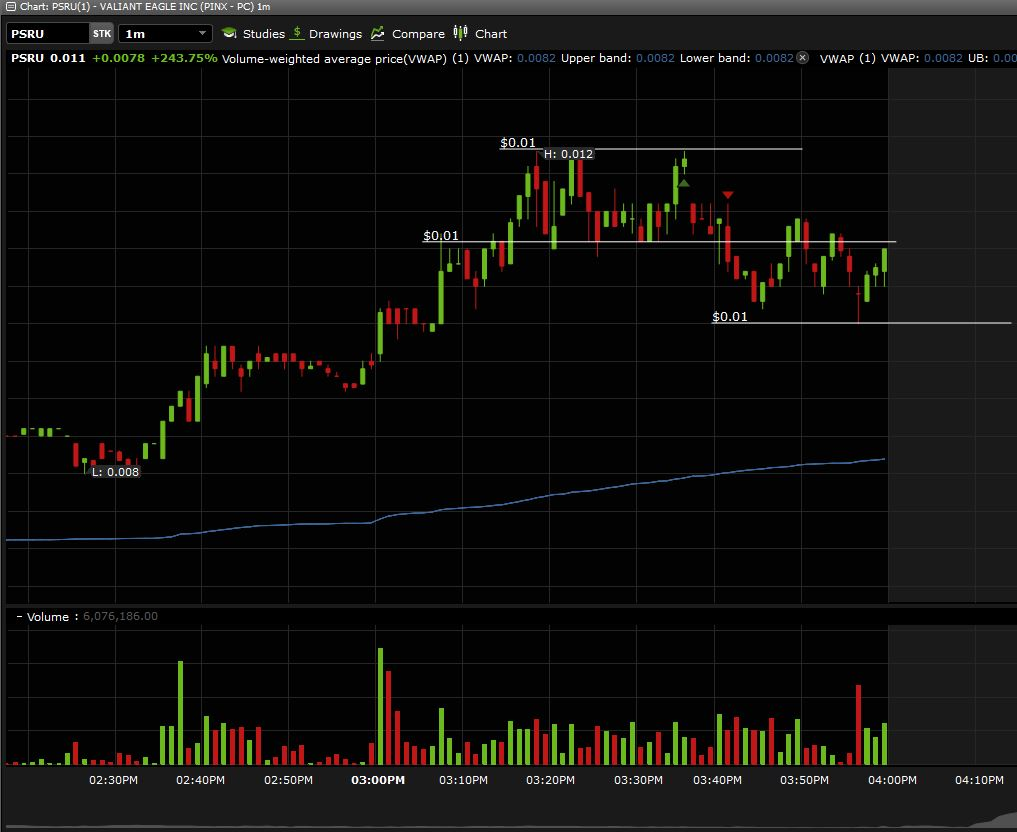Click the 04:00PM time axis label

pyautogui.click(x=892, y=780)
